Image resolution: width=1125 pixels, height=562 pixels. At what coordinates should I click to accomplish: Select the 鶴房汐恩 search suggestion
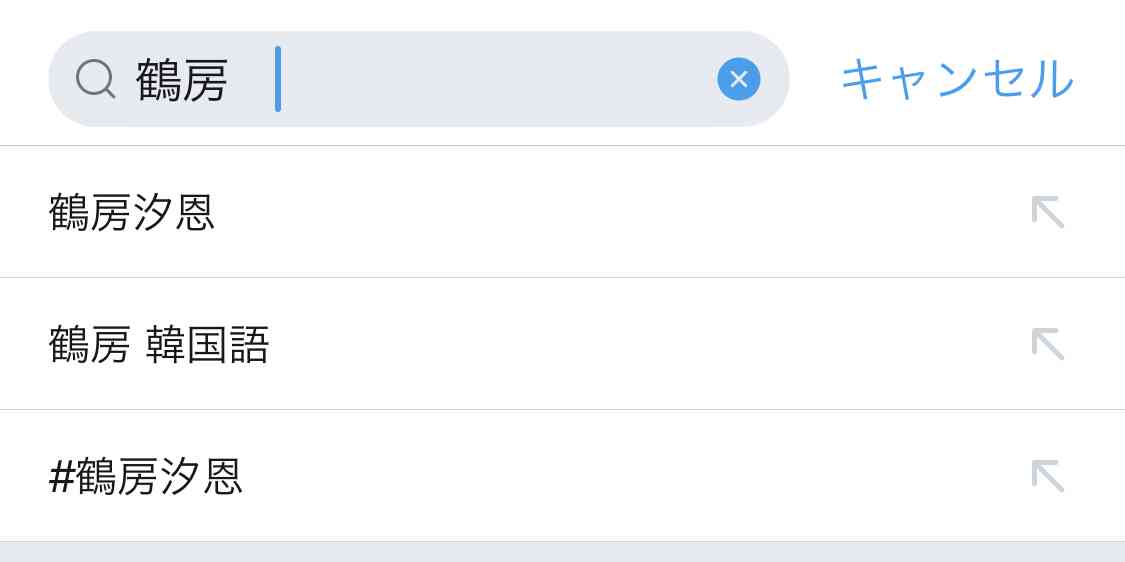[x=131, y=212]
